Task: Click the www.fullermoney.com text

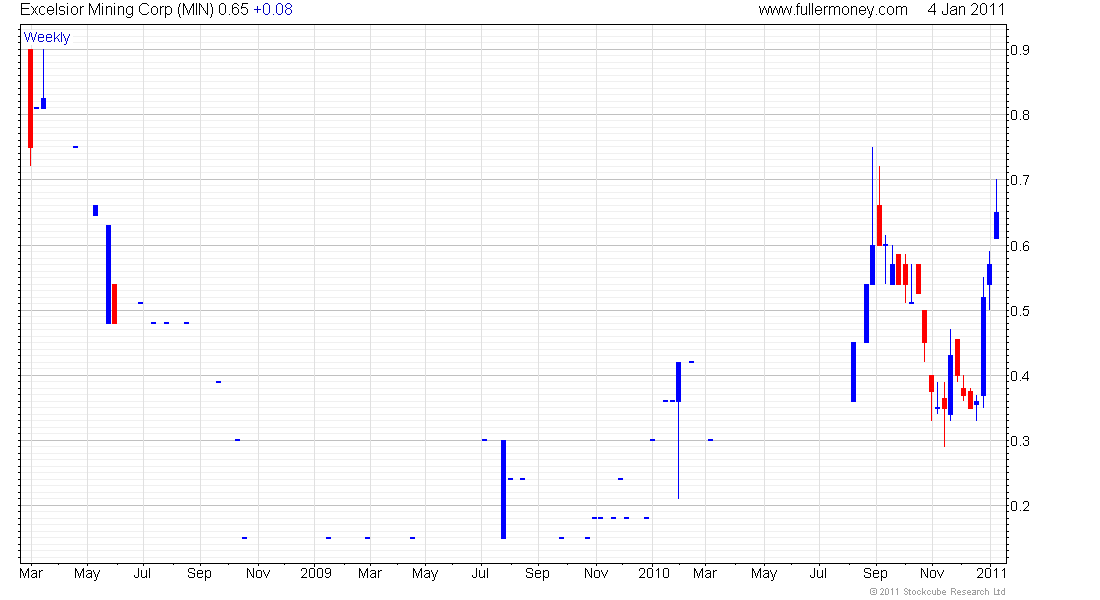Action: 833,10
